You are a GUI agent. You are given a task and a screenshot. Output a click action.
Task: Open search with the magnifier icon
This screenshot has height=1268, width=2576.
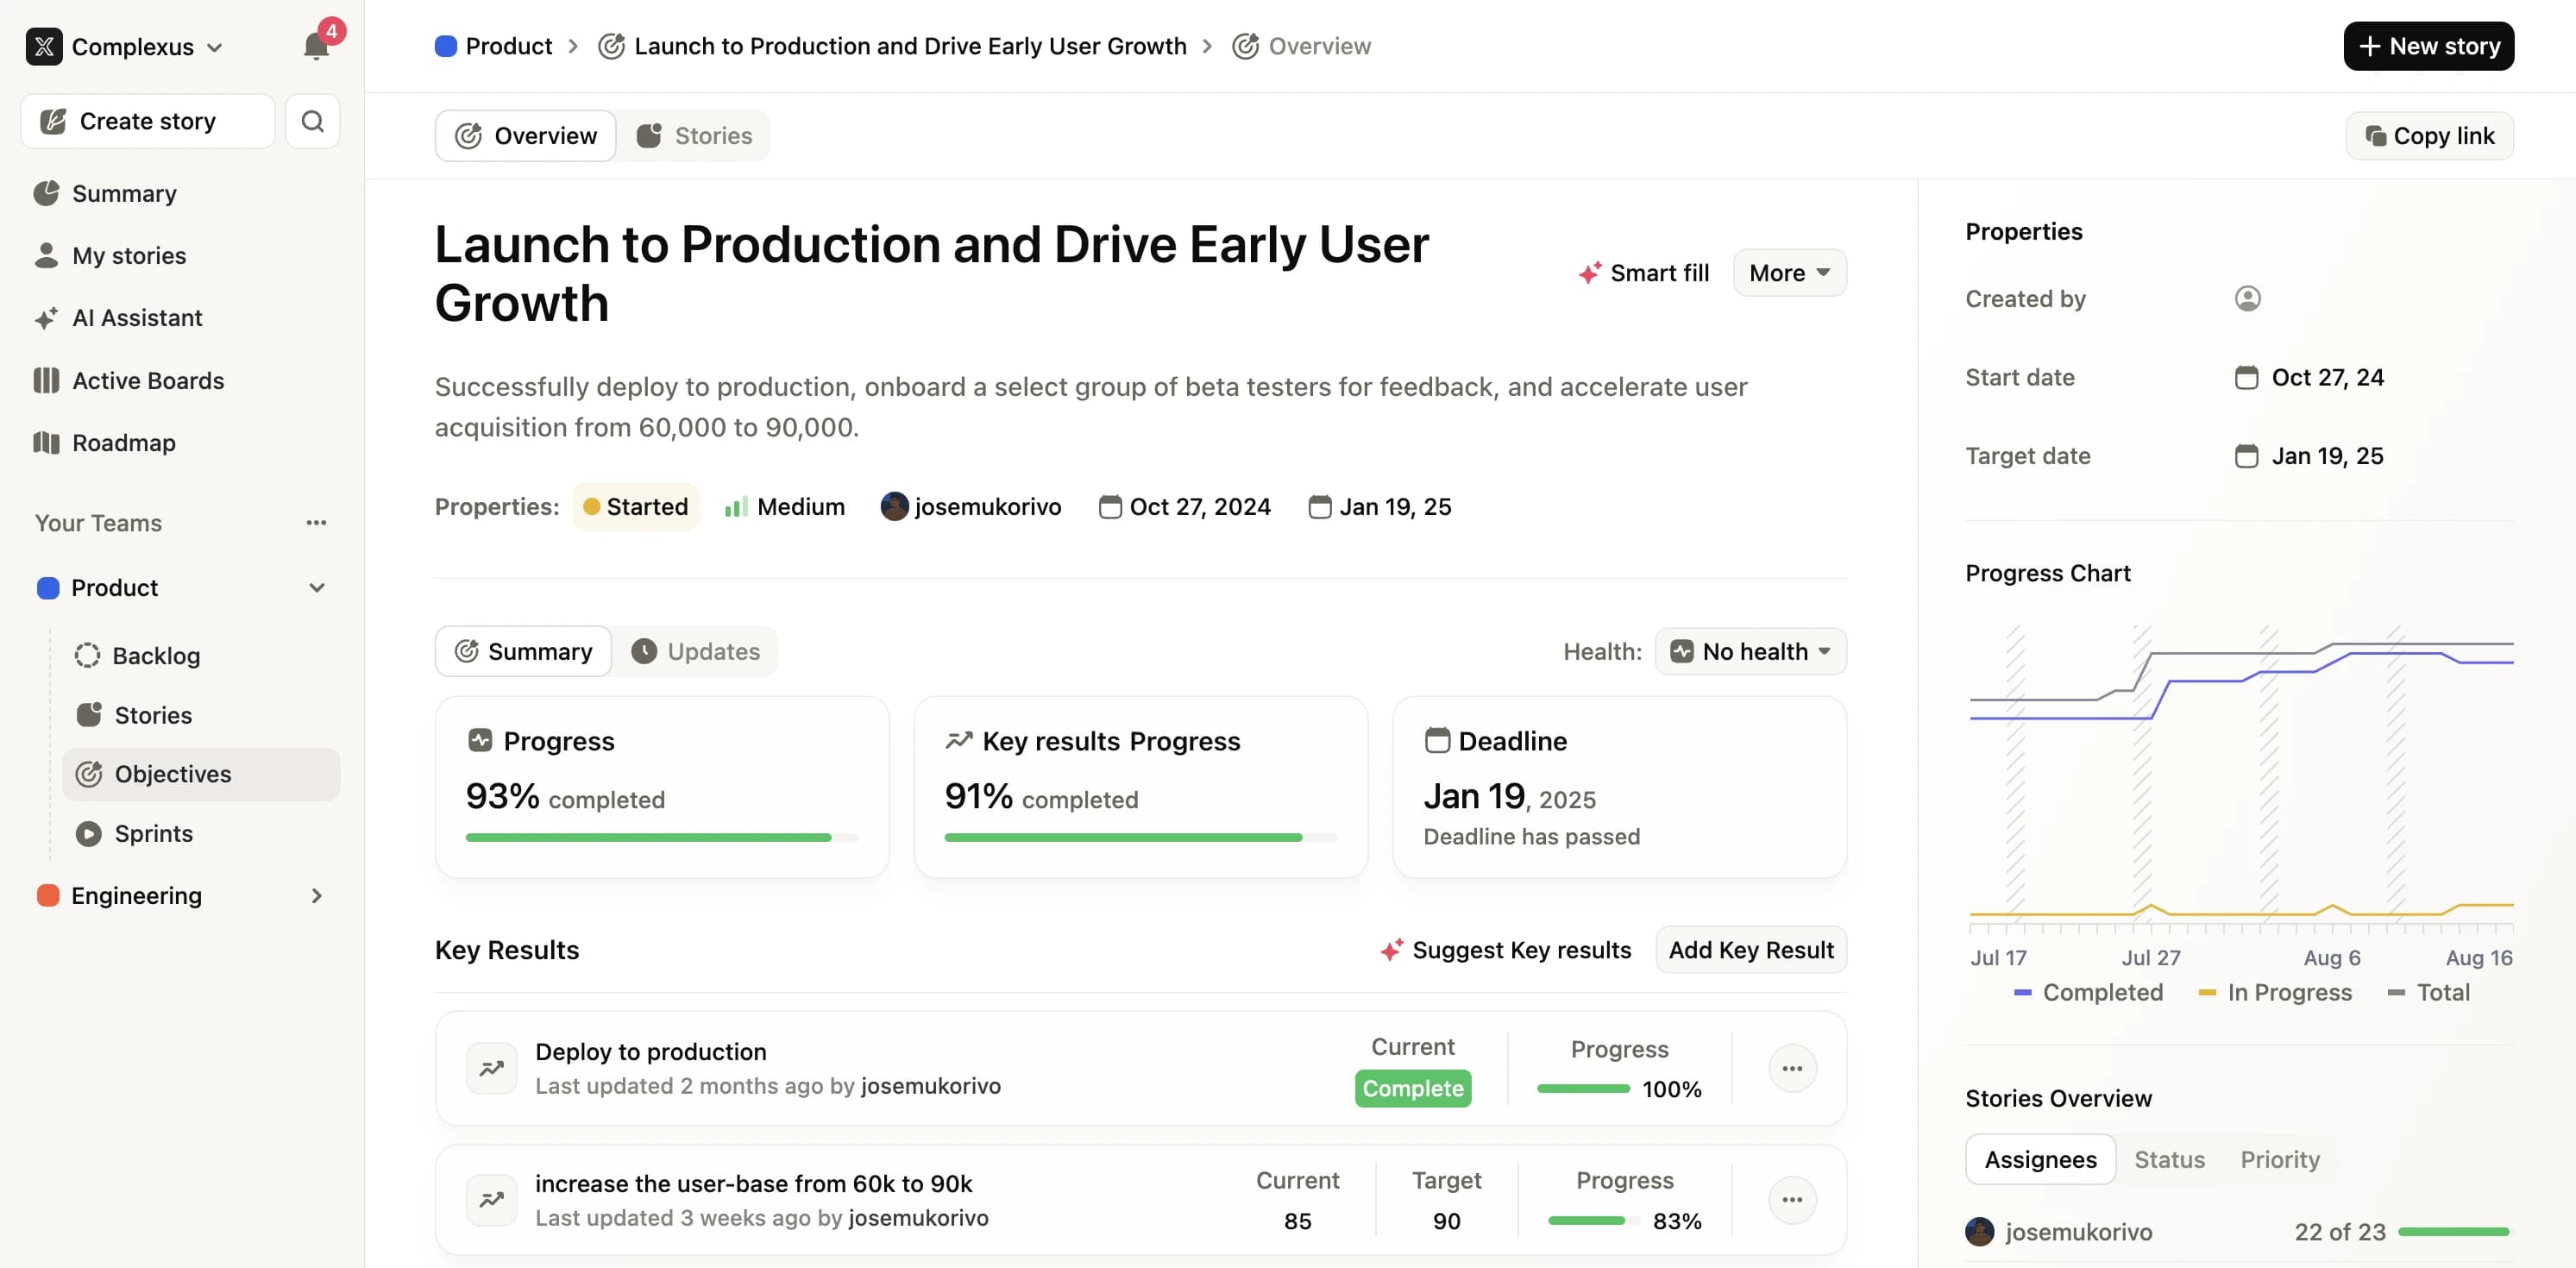(x=312, y=121)
